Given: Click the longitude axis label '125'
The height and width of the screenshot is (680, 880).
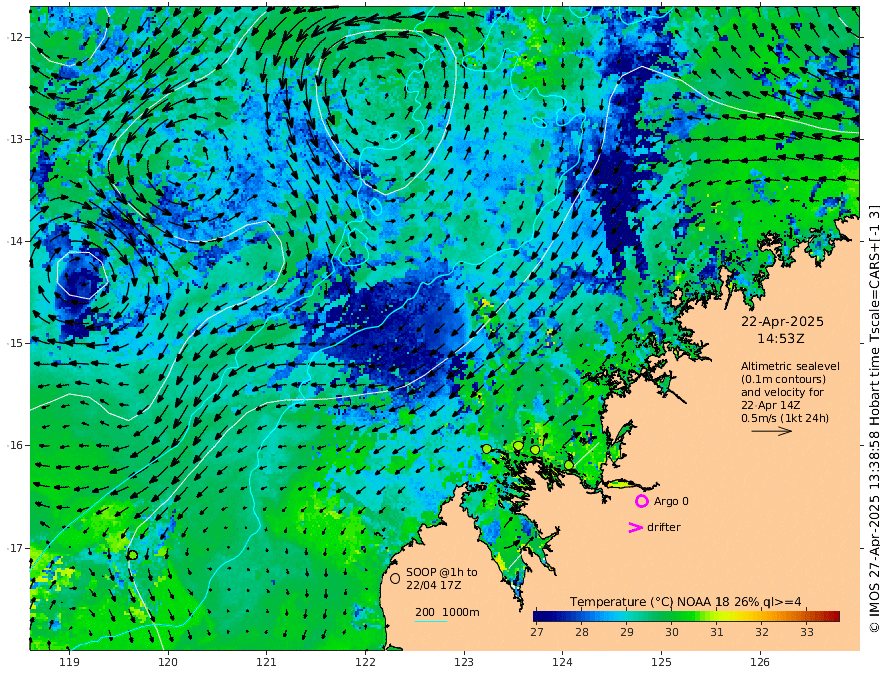Looking at the screenshot, I should [x=662, y=663].
